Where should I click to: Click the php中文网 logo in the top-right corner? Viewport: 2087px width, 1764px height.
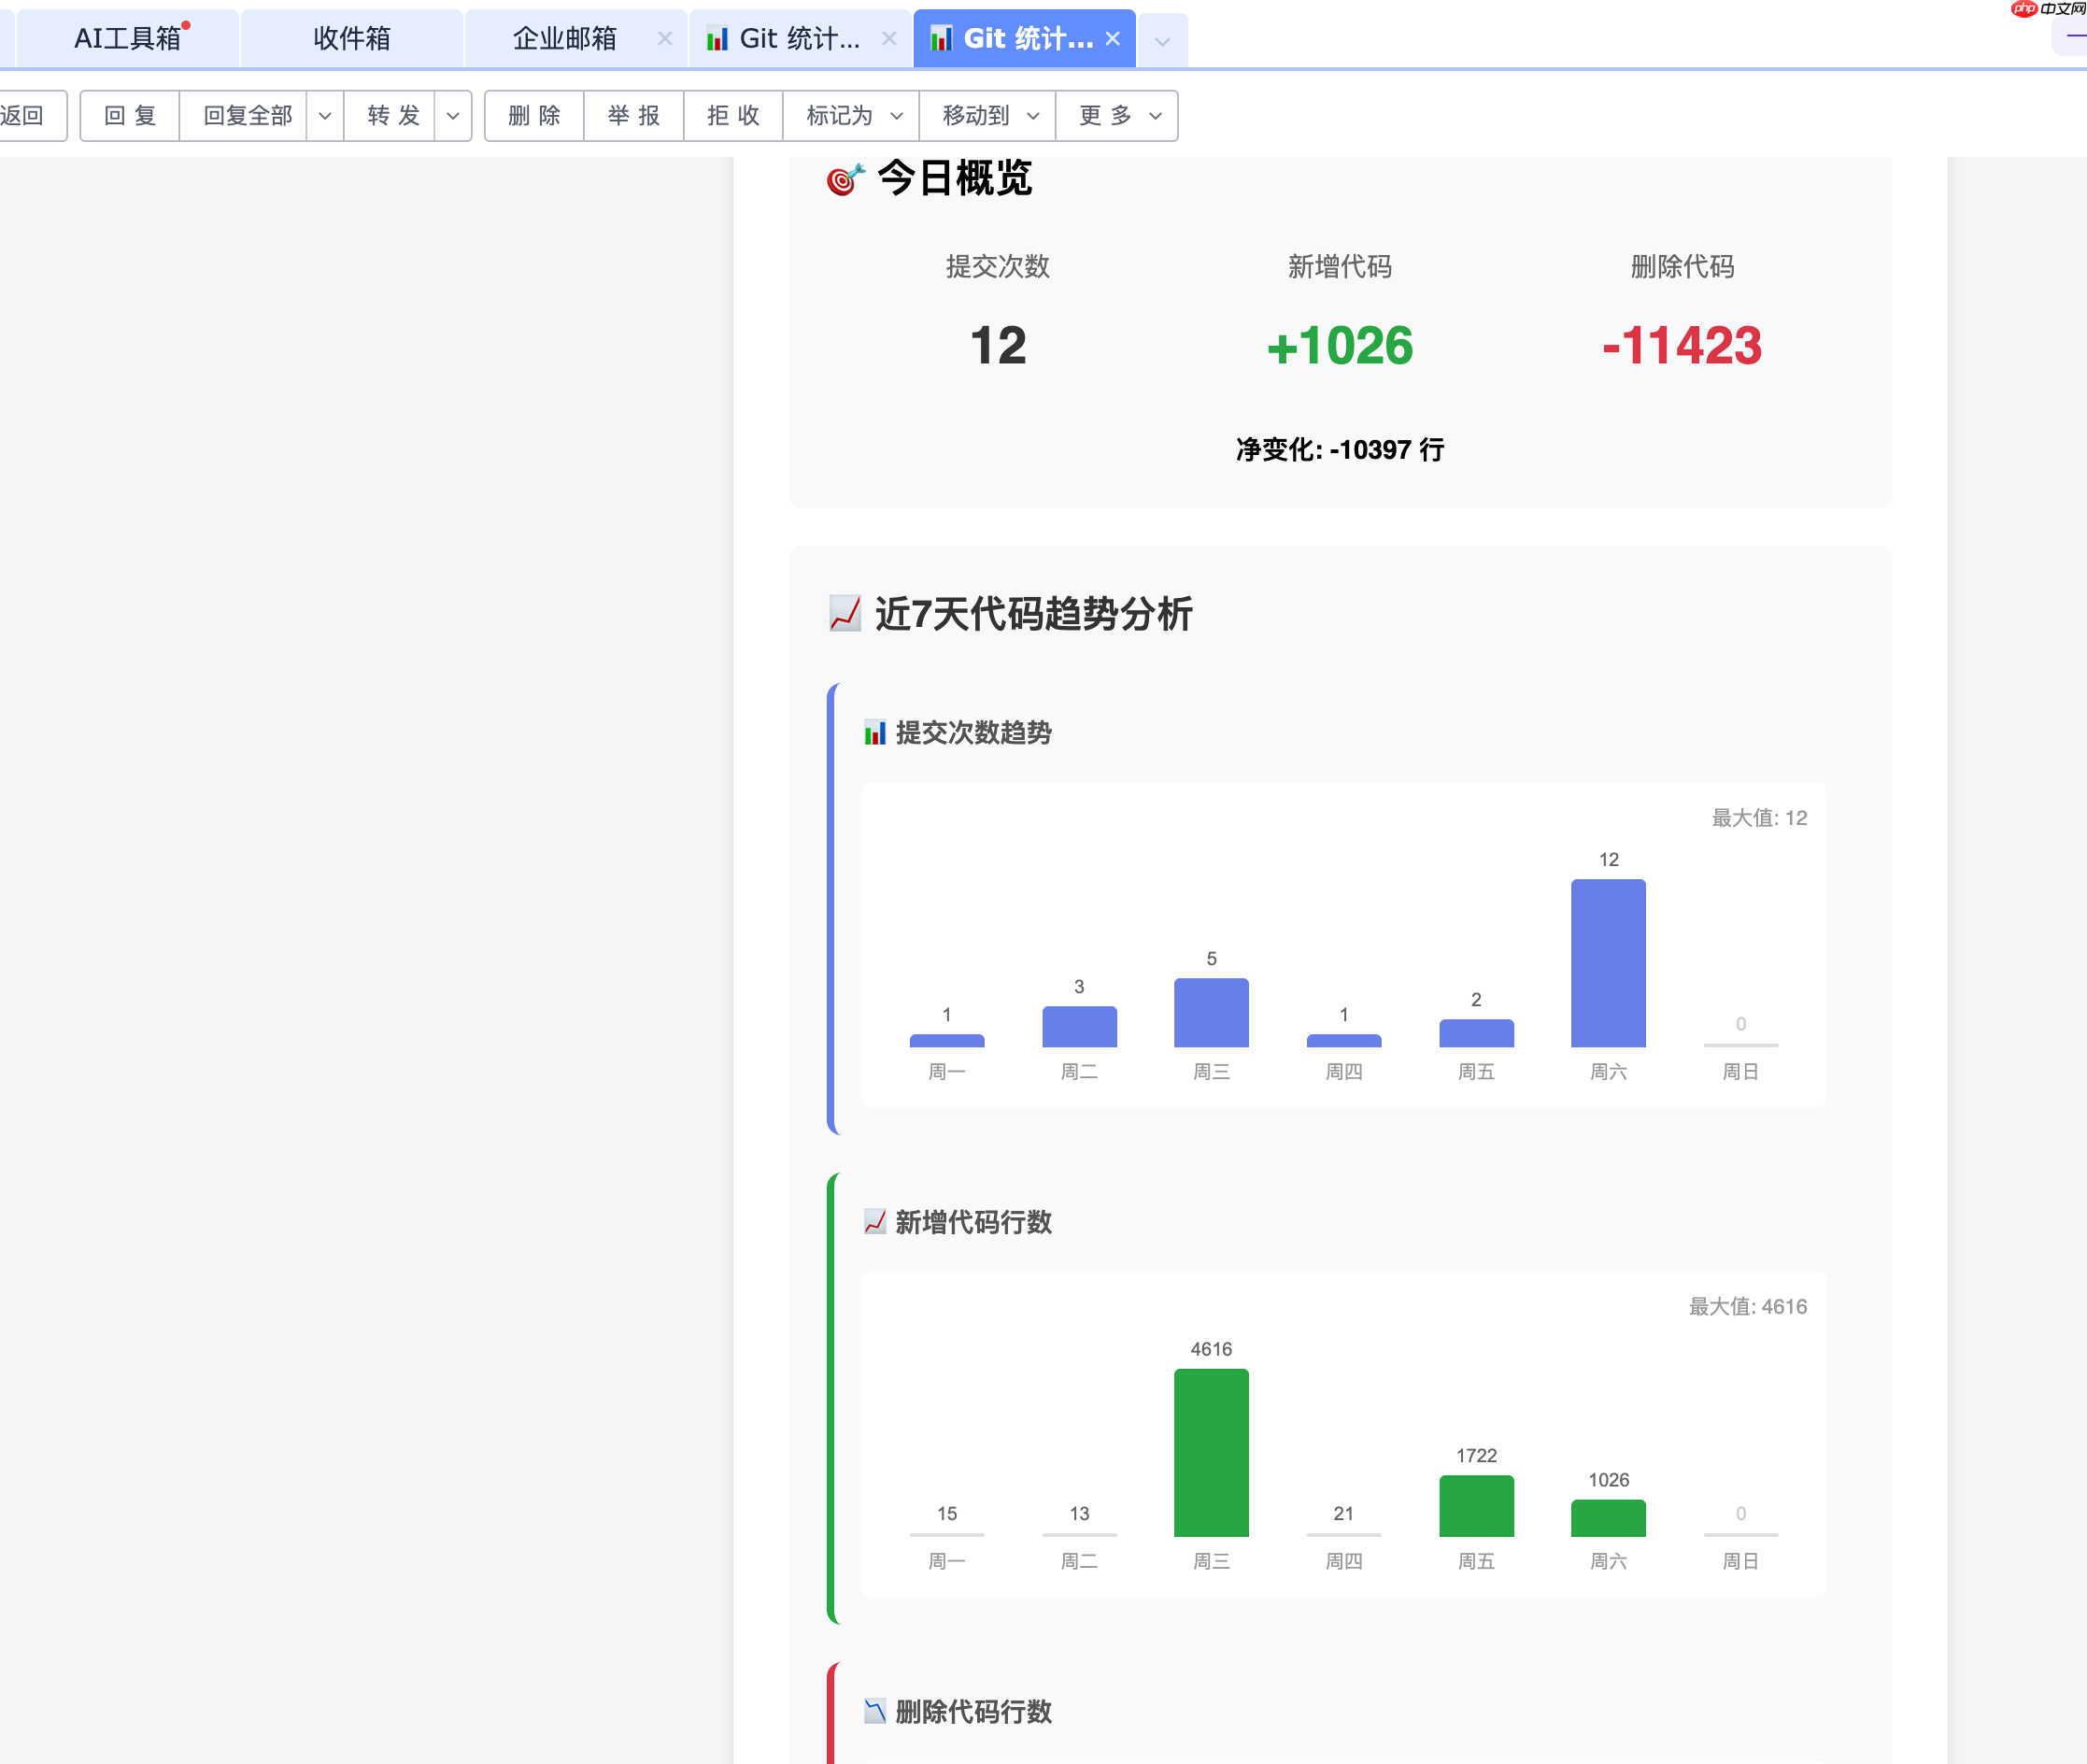[2027, 9]
